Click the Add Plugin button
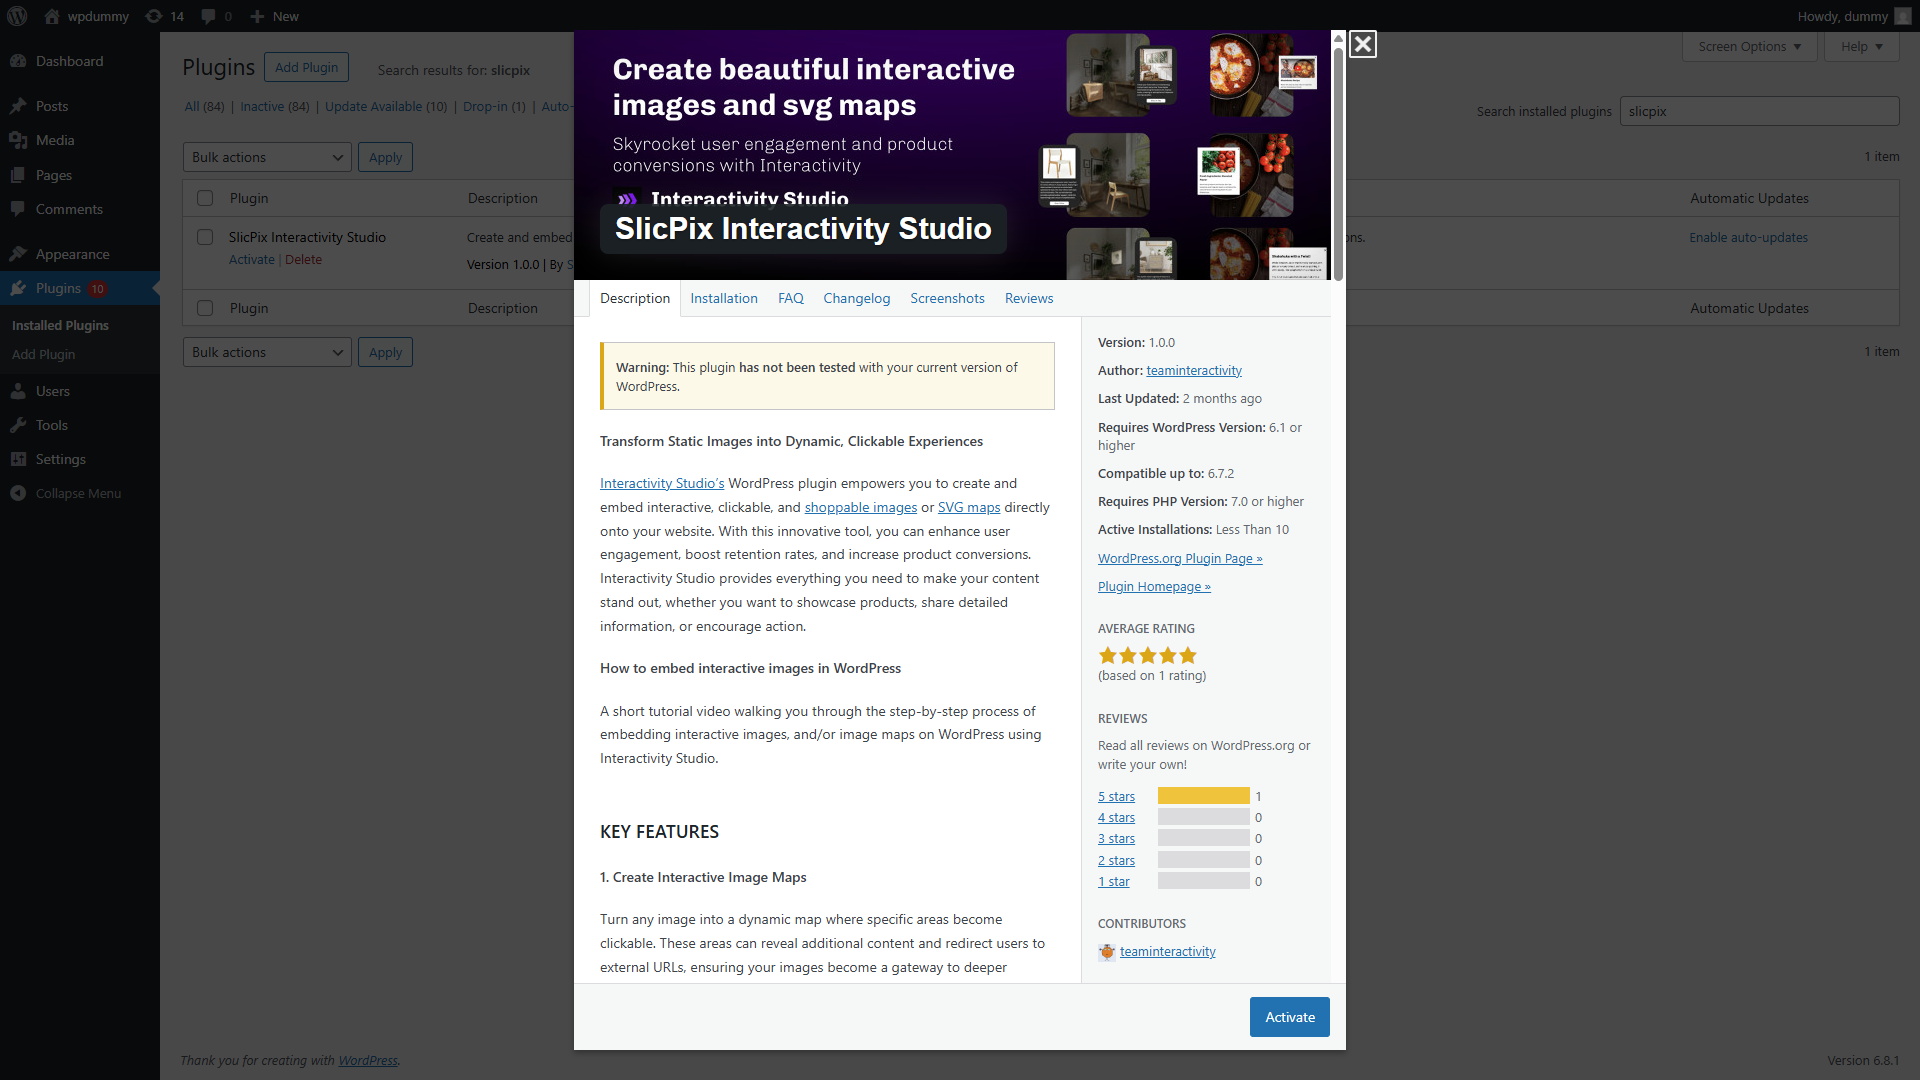 306,67
